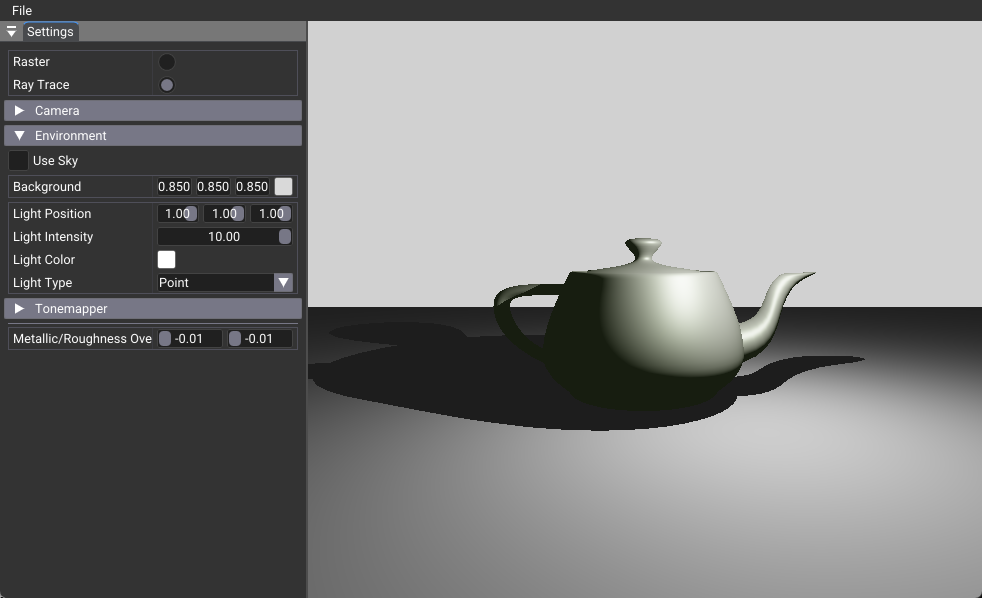This screenshot has height=598, width=982.
Task: Click the Light Intensity slider
Action: [224, 237]
